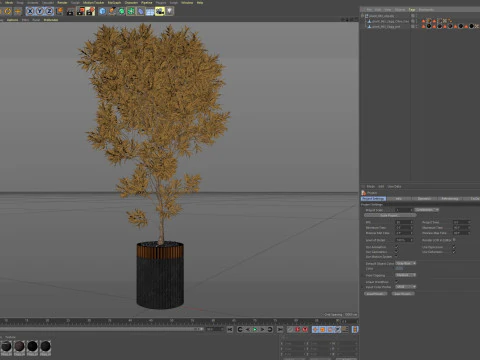Image resolution: width=480 pixels, height=360 pixels.
Task: Render the active view
Action: pos(70,11)
